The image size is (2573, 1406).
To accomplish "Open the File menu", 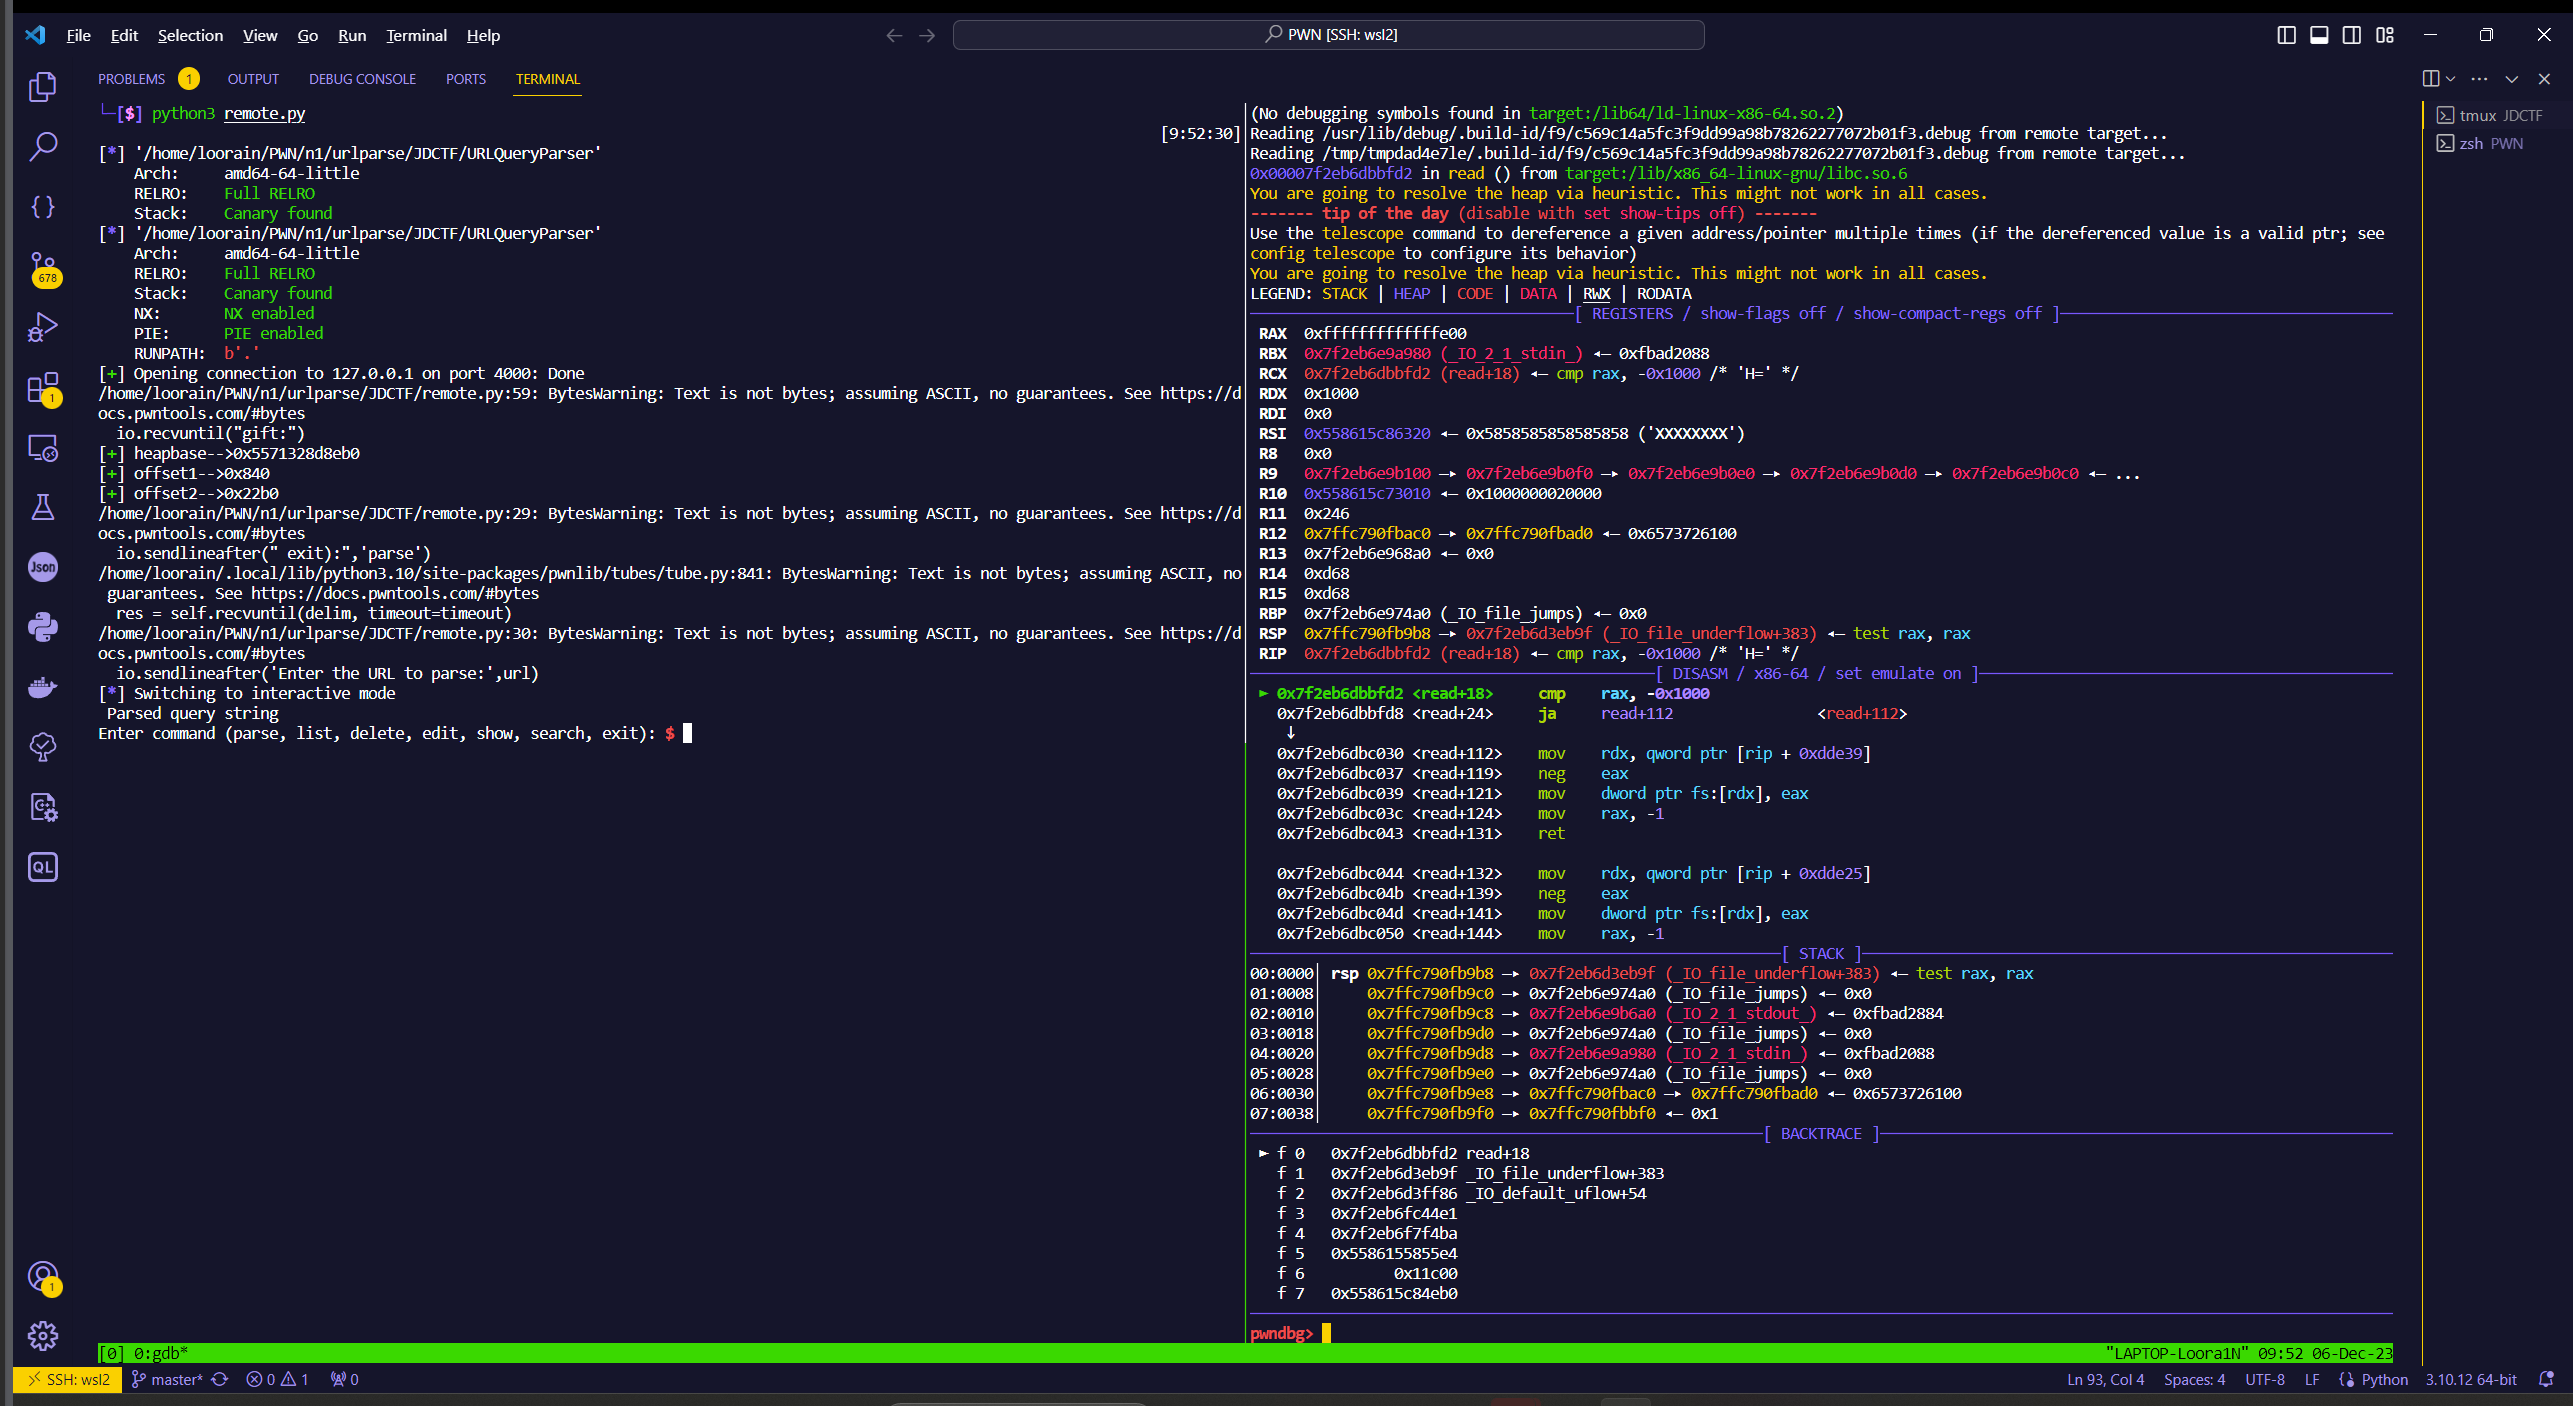I will [78, 35].
